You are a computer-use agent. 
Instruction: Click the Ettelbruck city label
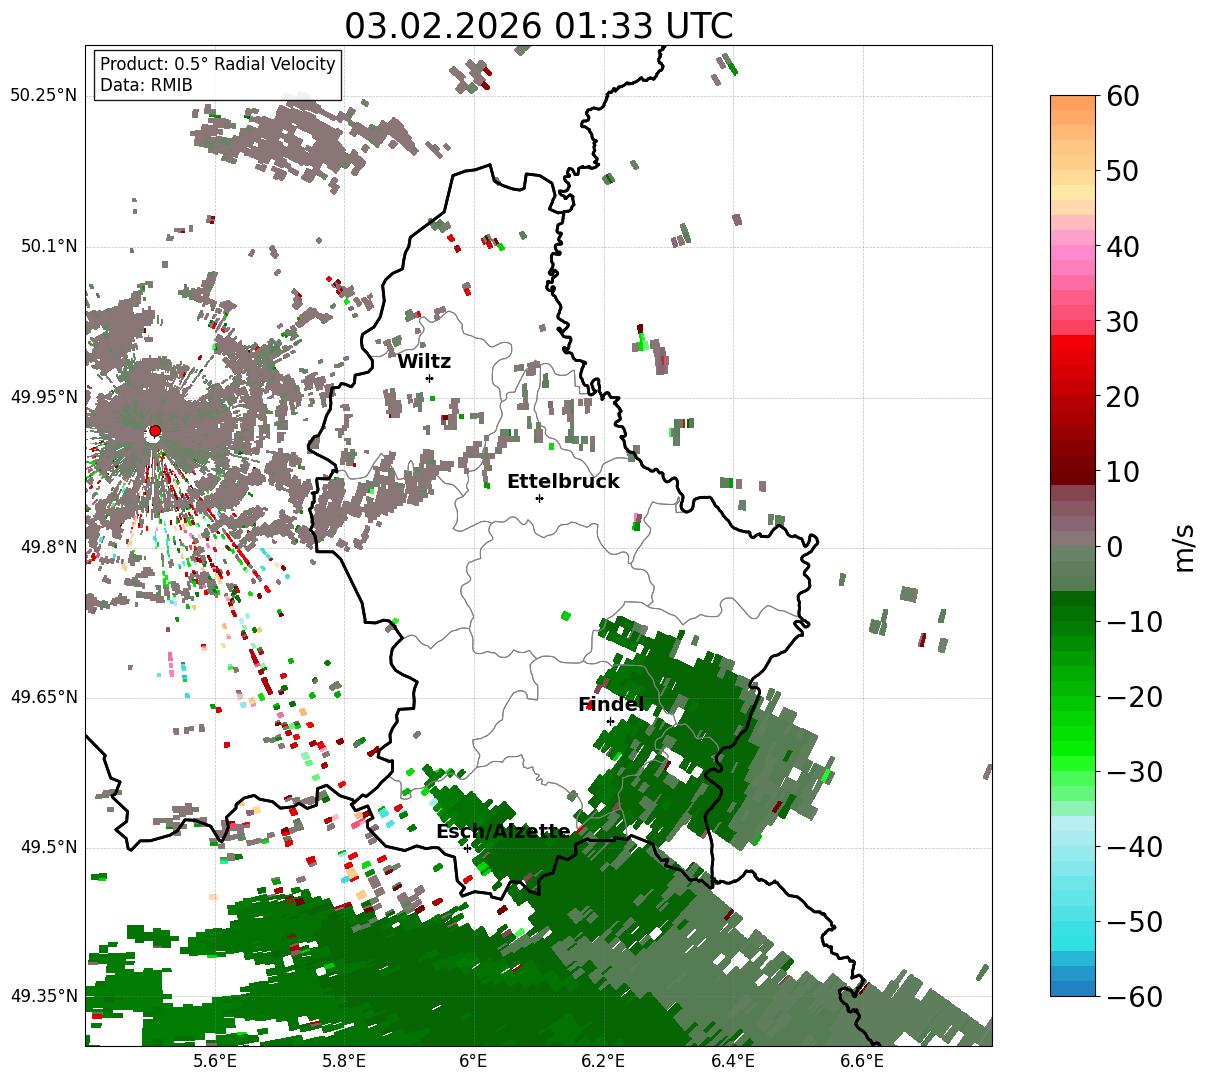[563, 482]
